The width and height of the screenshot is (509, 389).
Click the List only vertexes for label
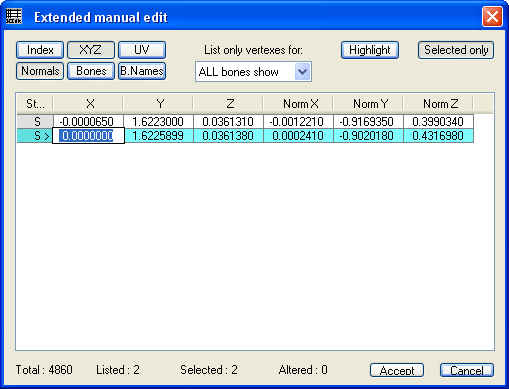(254, 50)
